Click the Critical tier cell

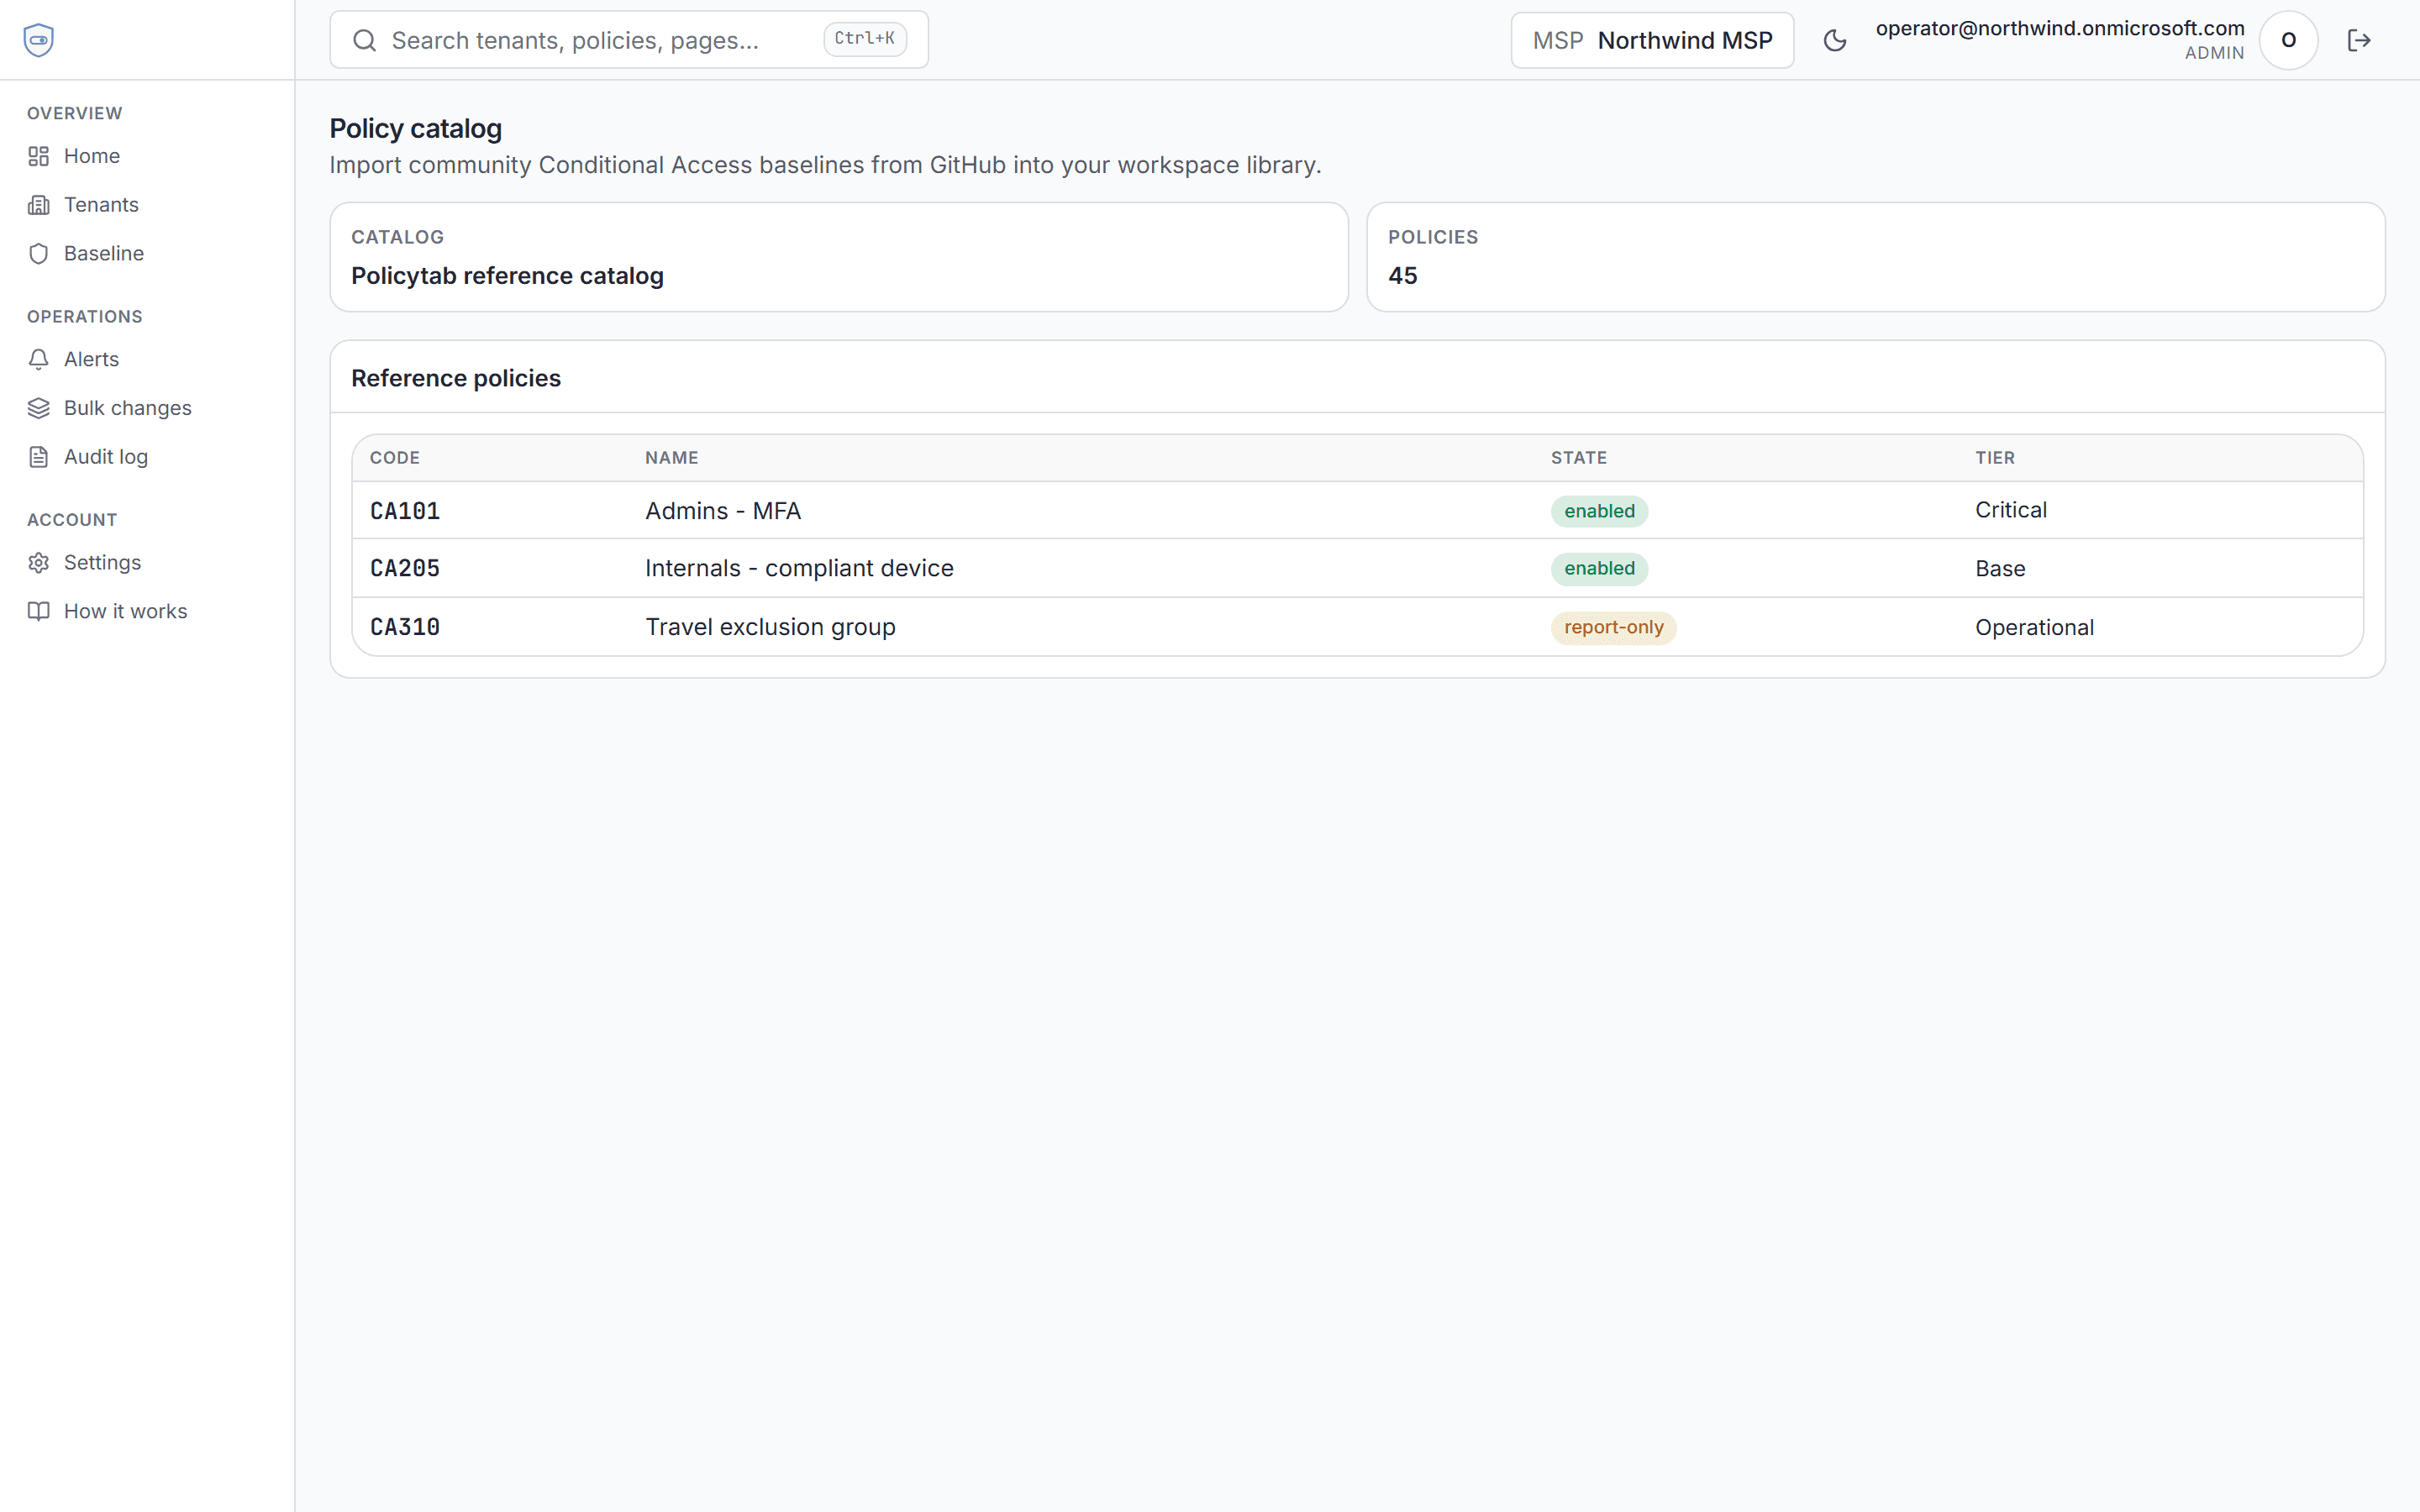tap(2010, 510)
